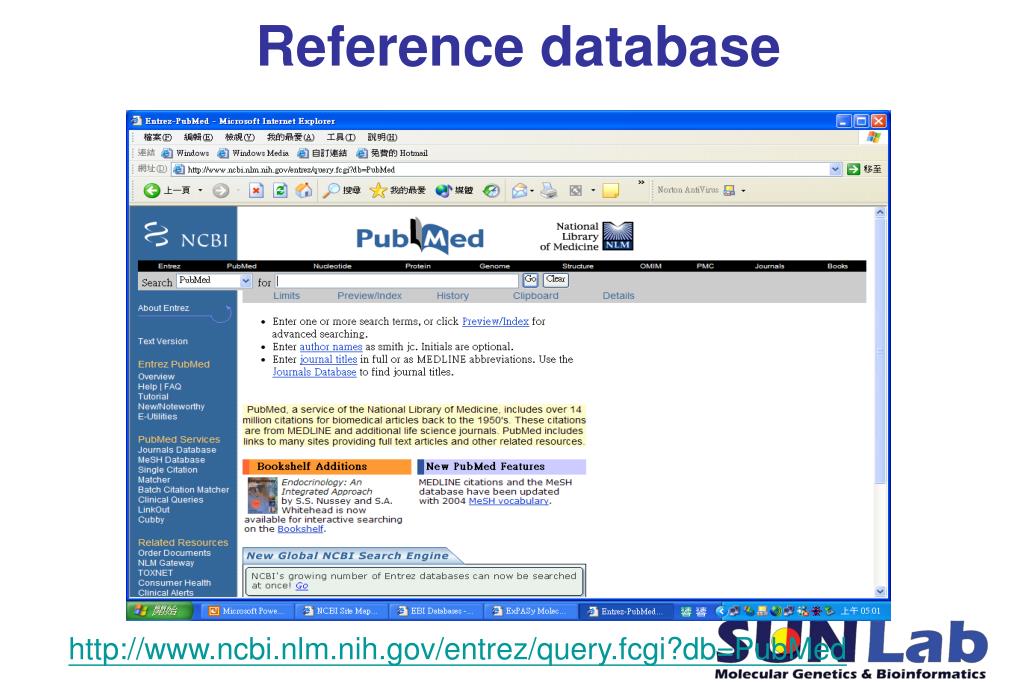Open the OMIM link
1023x682 pixels.
[650, 266]
